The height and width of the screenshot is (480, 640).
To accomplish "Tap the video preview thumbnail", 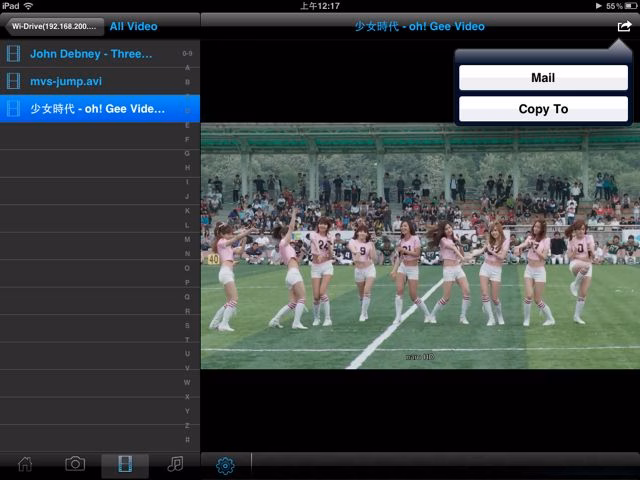I will tap(420, 246).
